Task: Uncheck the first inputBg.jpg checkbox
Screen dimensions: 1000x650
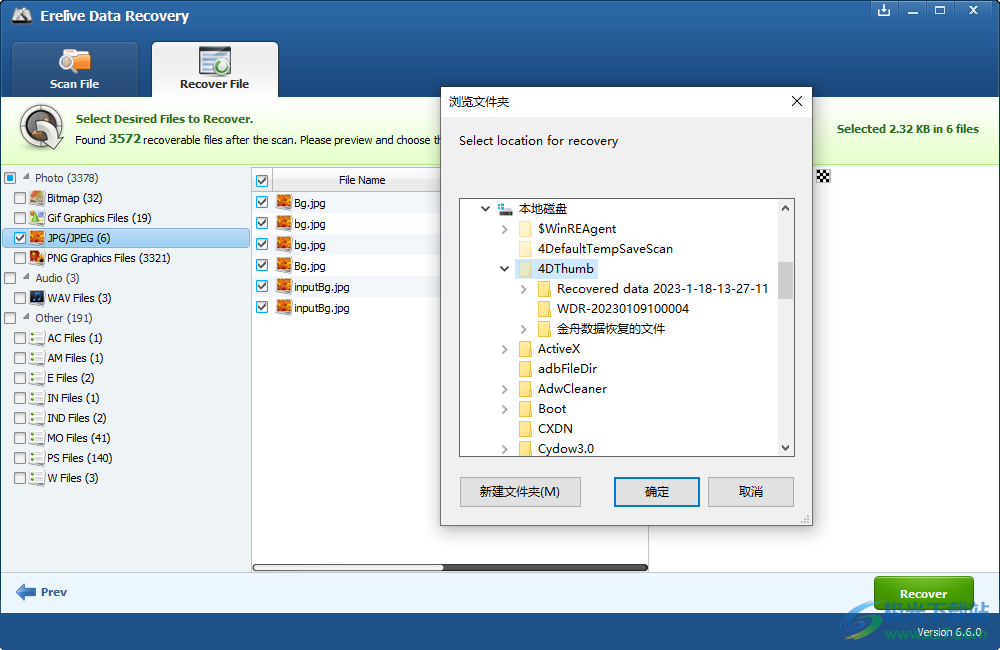Action: [x=261, y=286]
